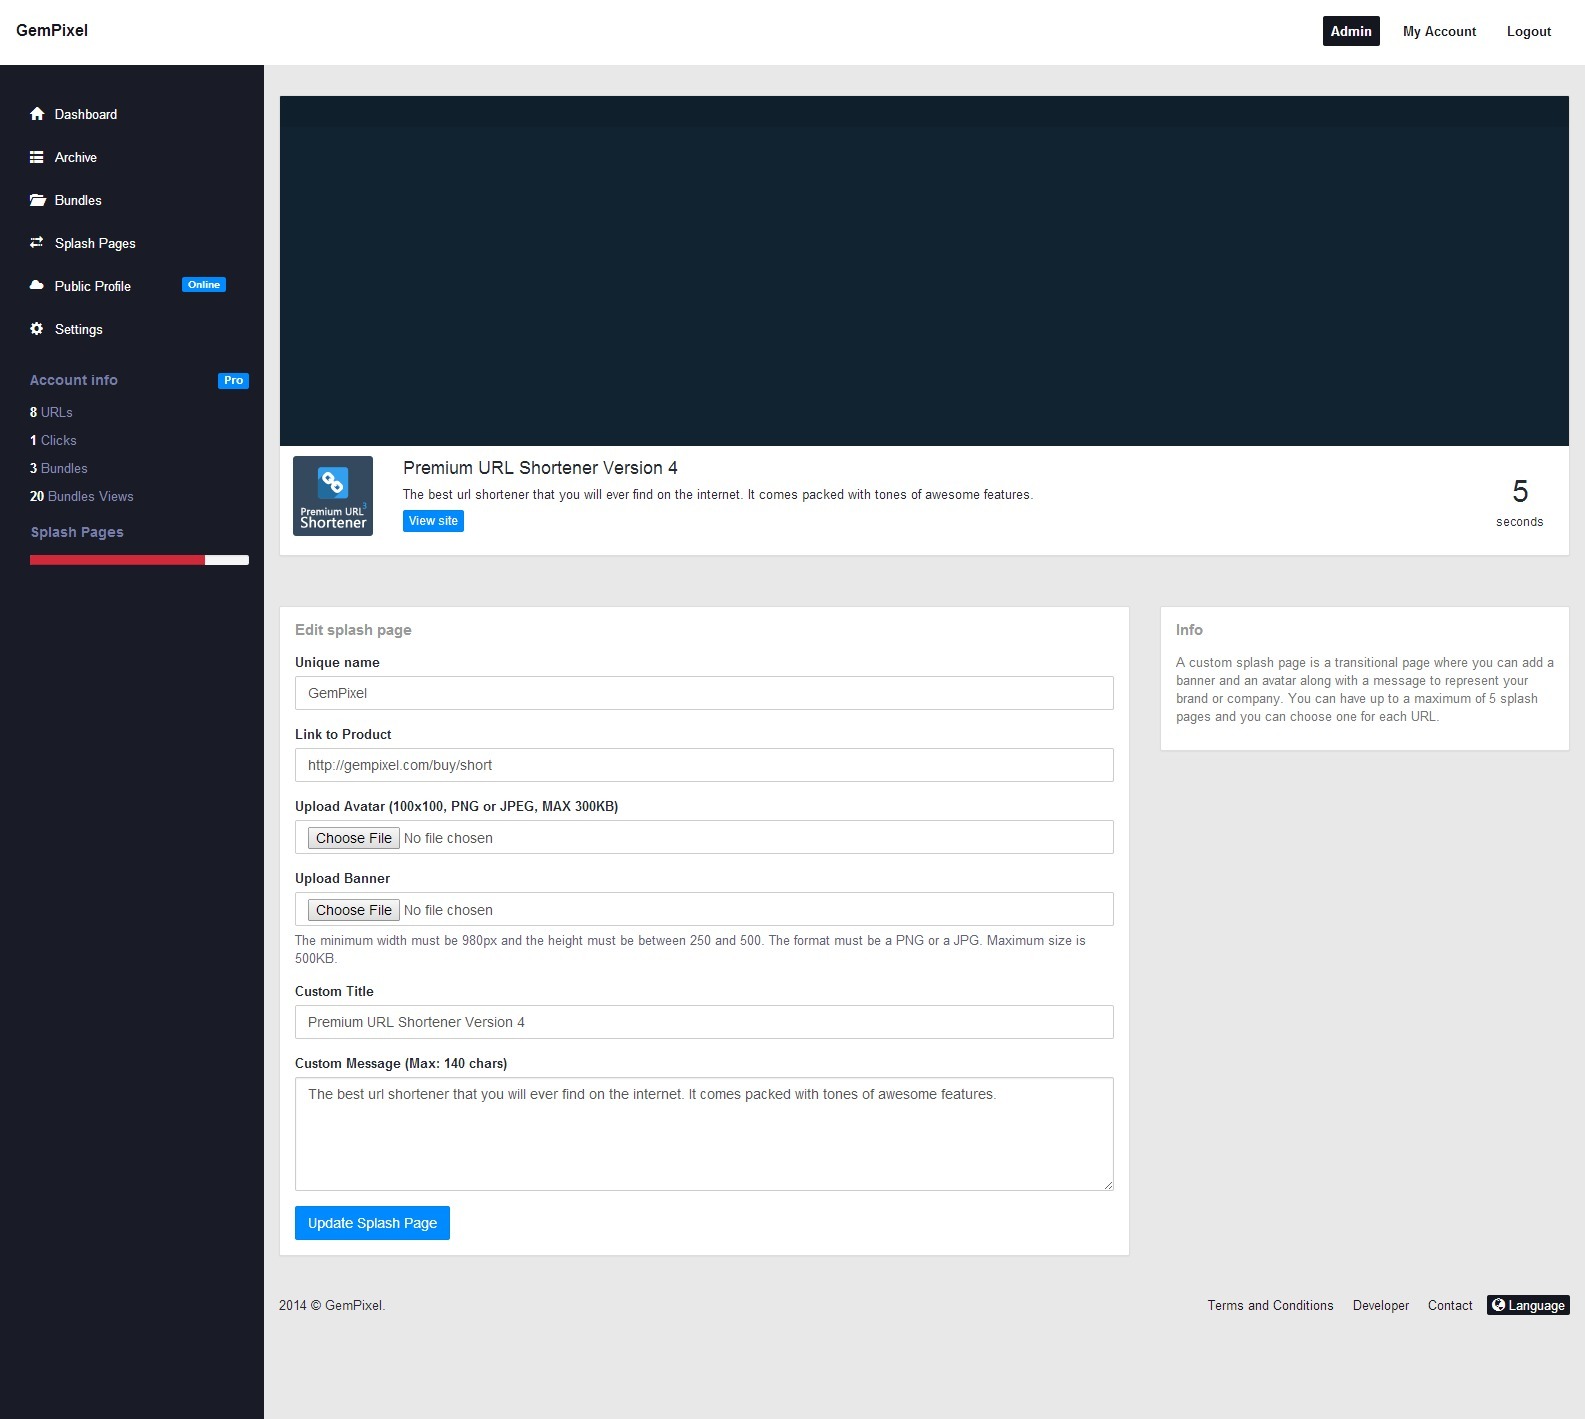
Task: Log out using the Logout link
Action: 1528,31
